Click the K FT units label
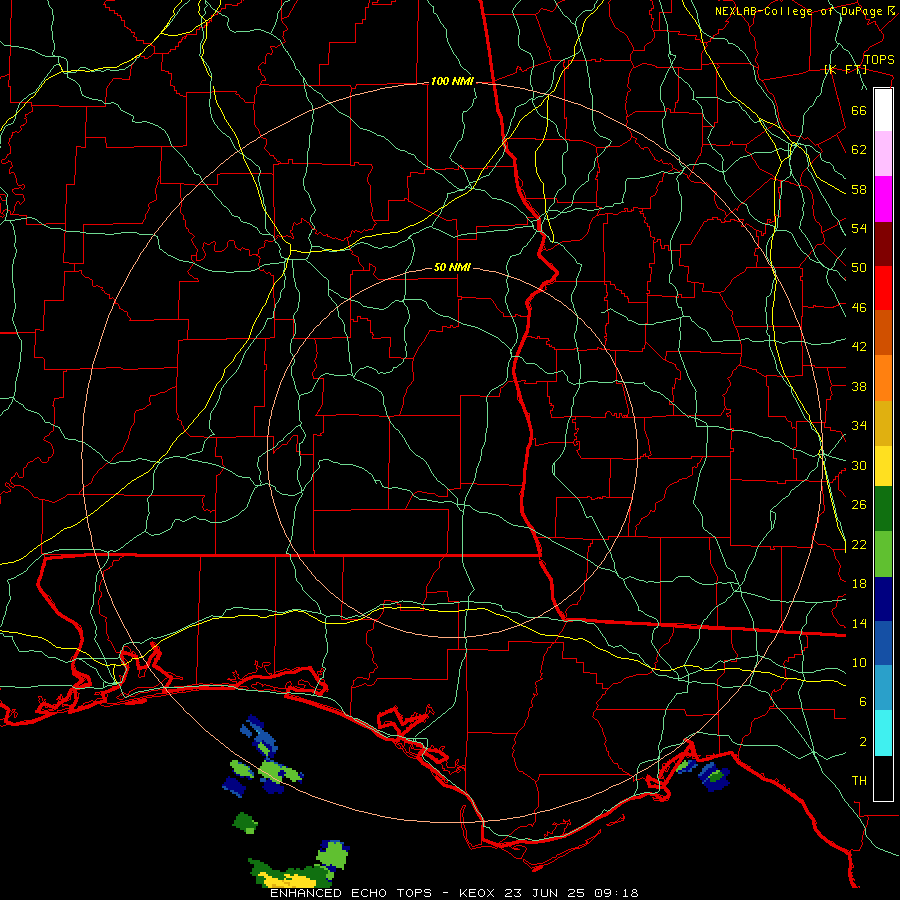 (845, 69)
